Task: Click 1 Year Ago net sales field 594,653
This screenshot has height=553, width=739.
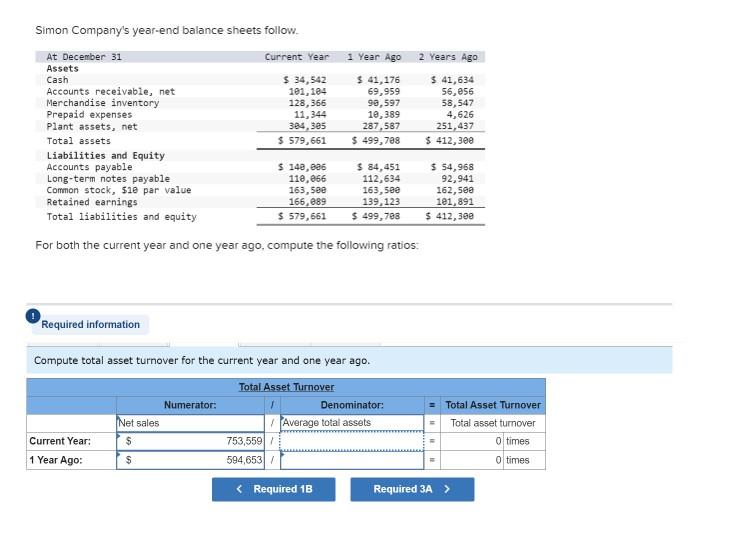Action: (x=190, y=460)
